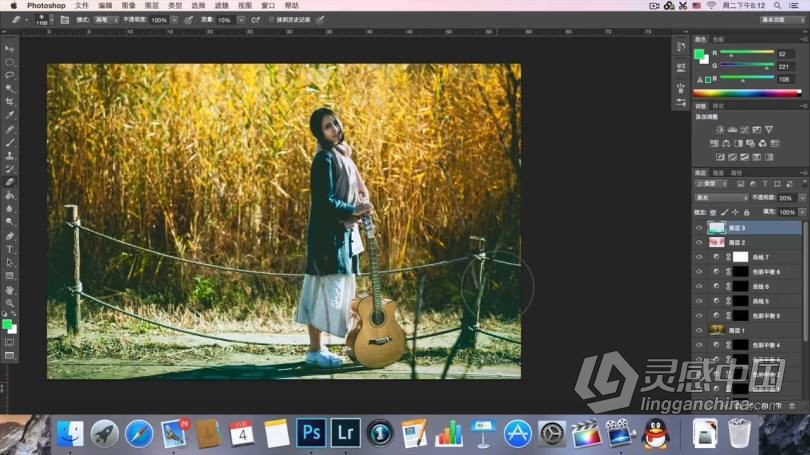Screen dimensions: 810x455
Task: Toggle visibility of 曲线 5 layer
Action: pyautogui.click(x=699, y=301)
